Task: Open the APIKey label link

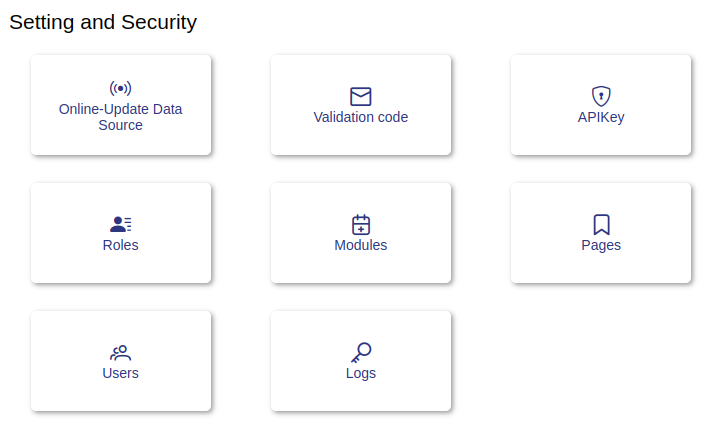Action: pos(601,117)
